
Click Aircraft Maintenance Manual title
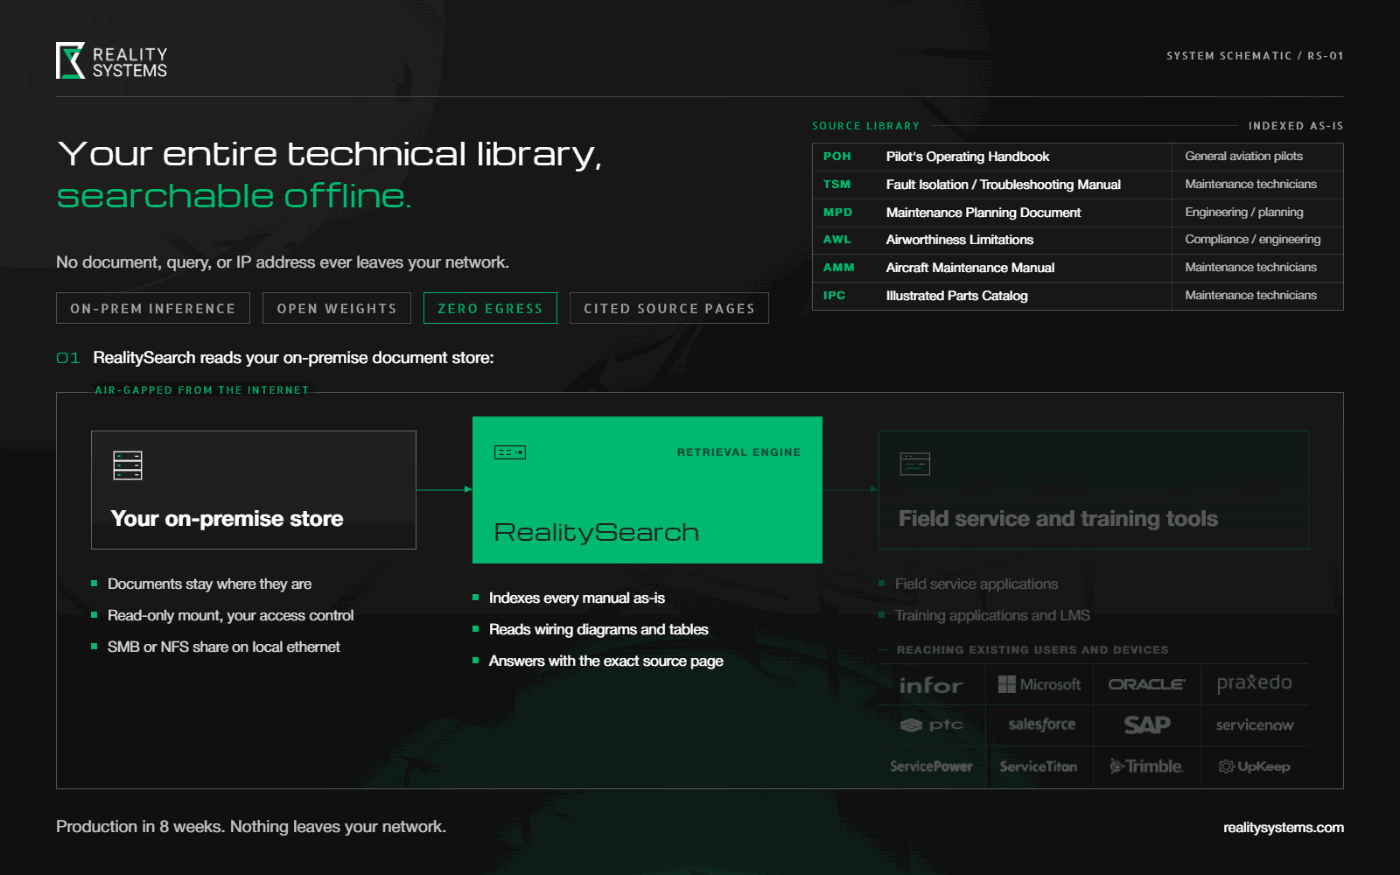970,267
